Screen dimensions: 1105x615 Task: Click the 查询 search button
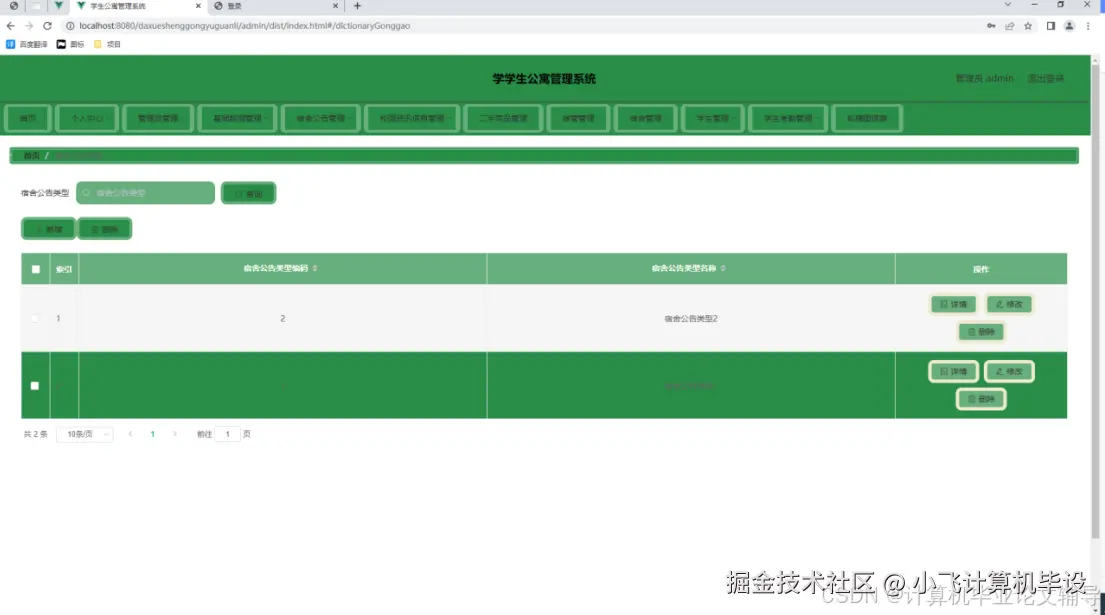(x=248, y=193)
